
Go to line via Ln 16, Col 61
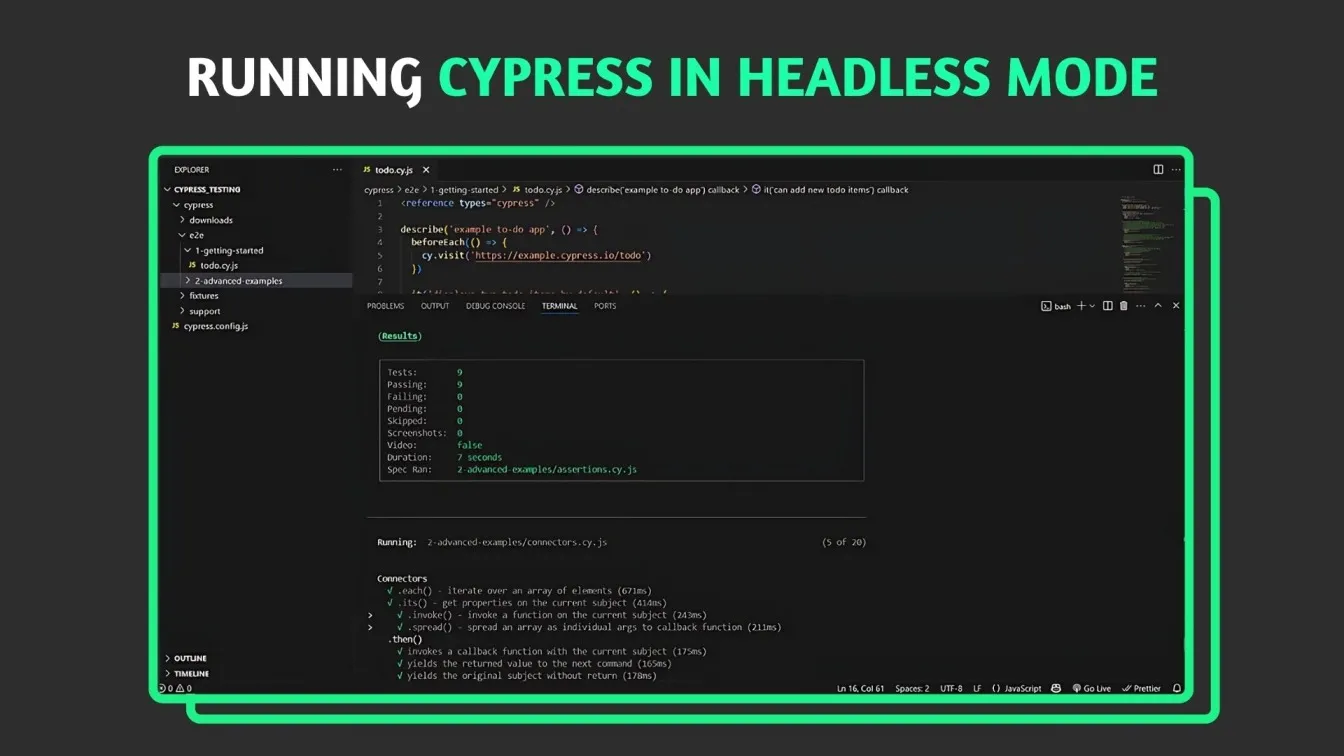[x=860, y=688]
